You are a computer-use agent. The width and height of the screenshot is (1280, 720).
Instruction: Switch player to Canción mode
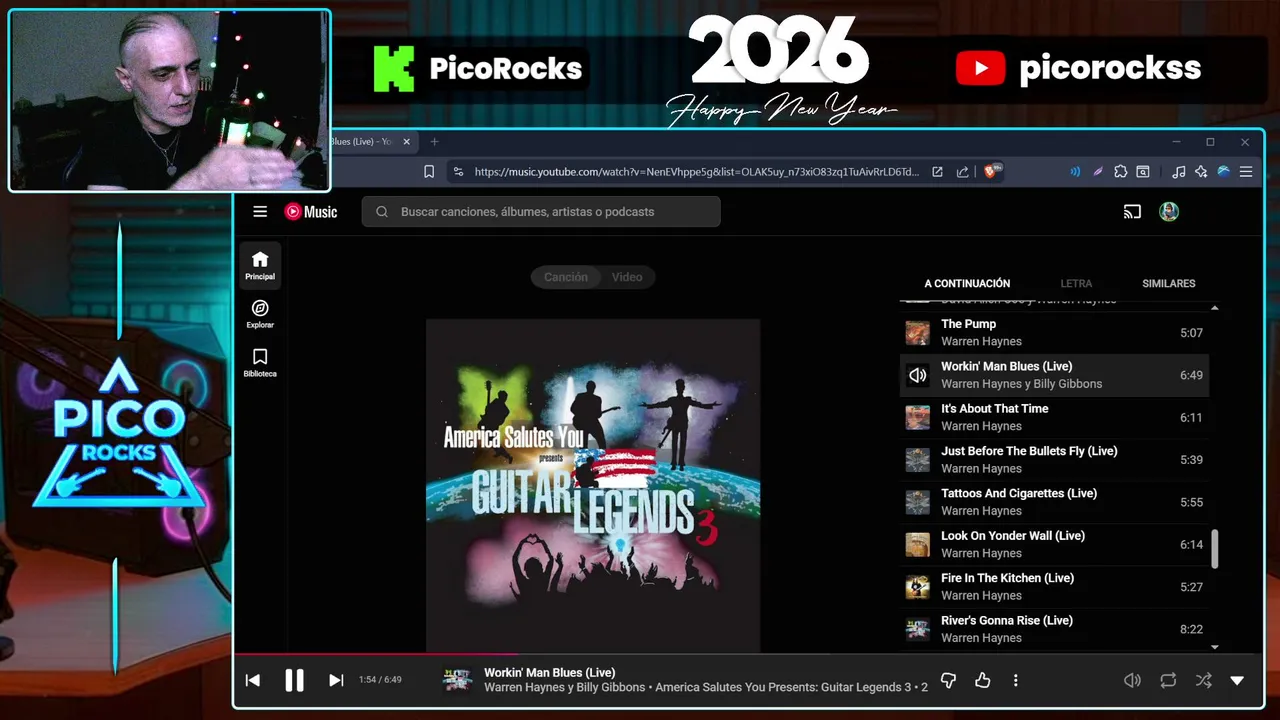point(565,277)
